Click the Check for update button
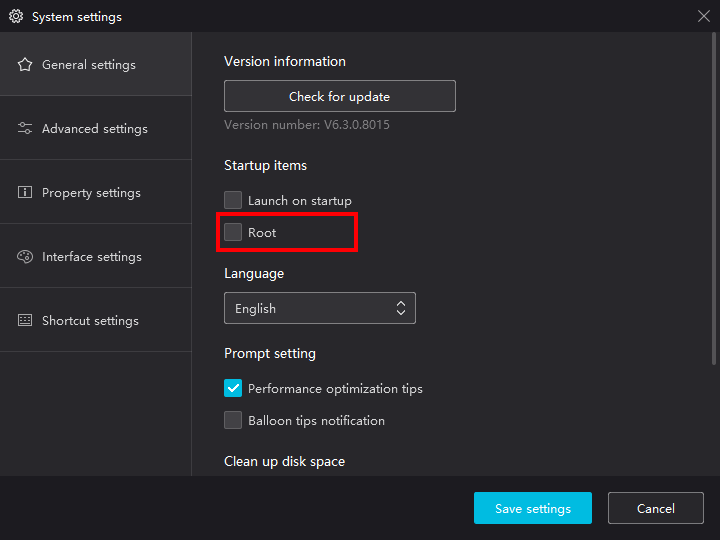 340,96
